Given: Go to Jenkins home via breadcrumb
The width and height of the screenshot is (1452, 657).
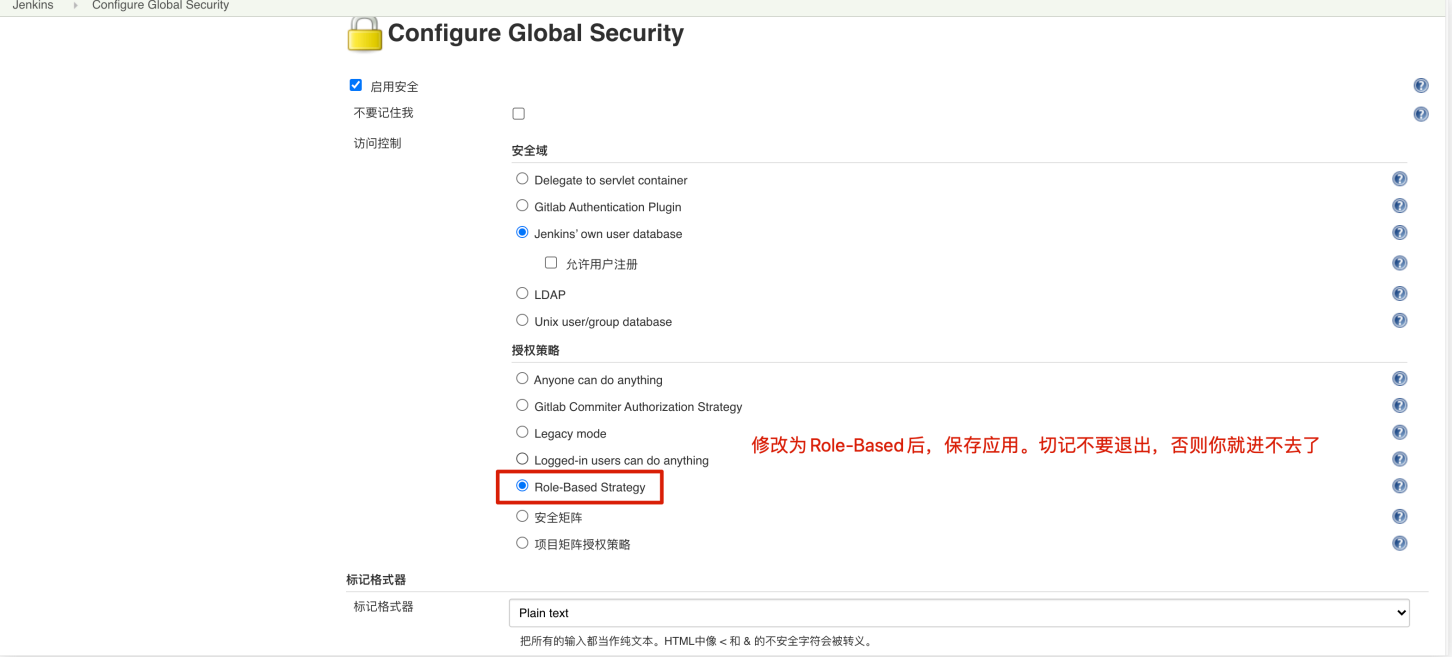Looking at the screenshot, I should pyautogui.click(x=33, y=6).
